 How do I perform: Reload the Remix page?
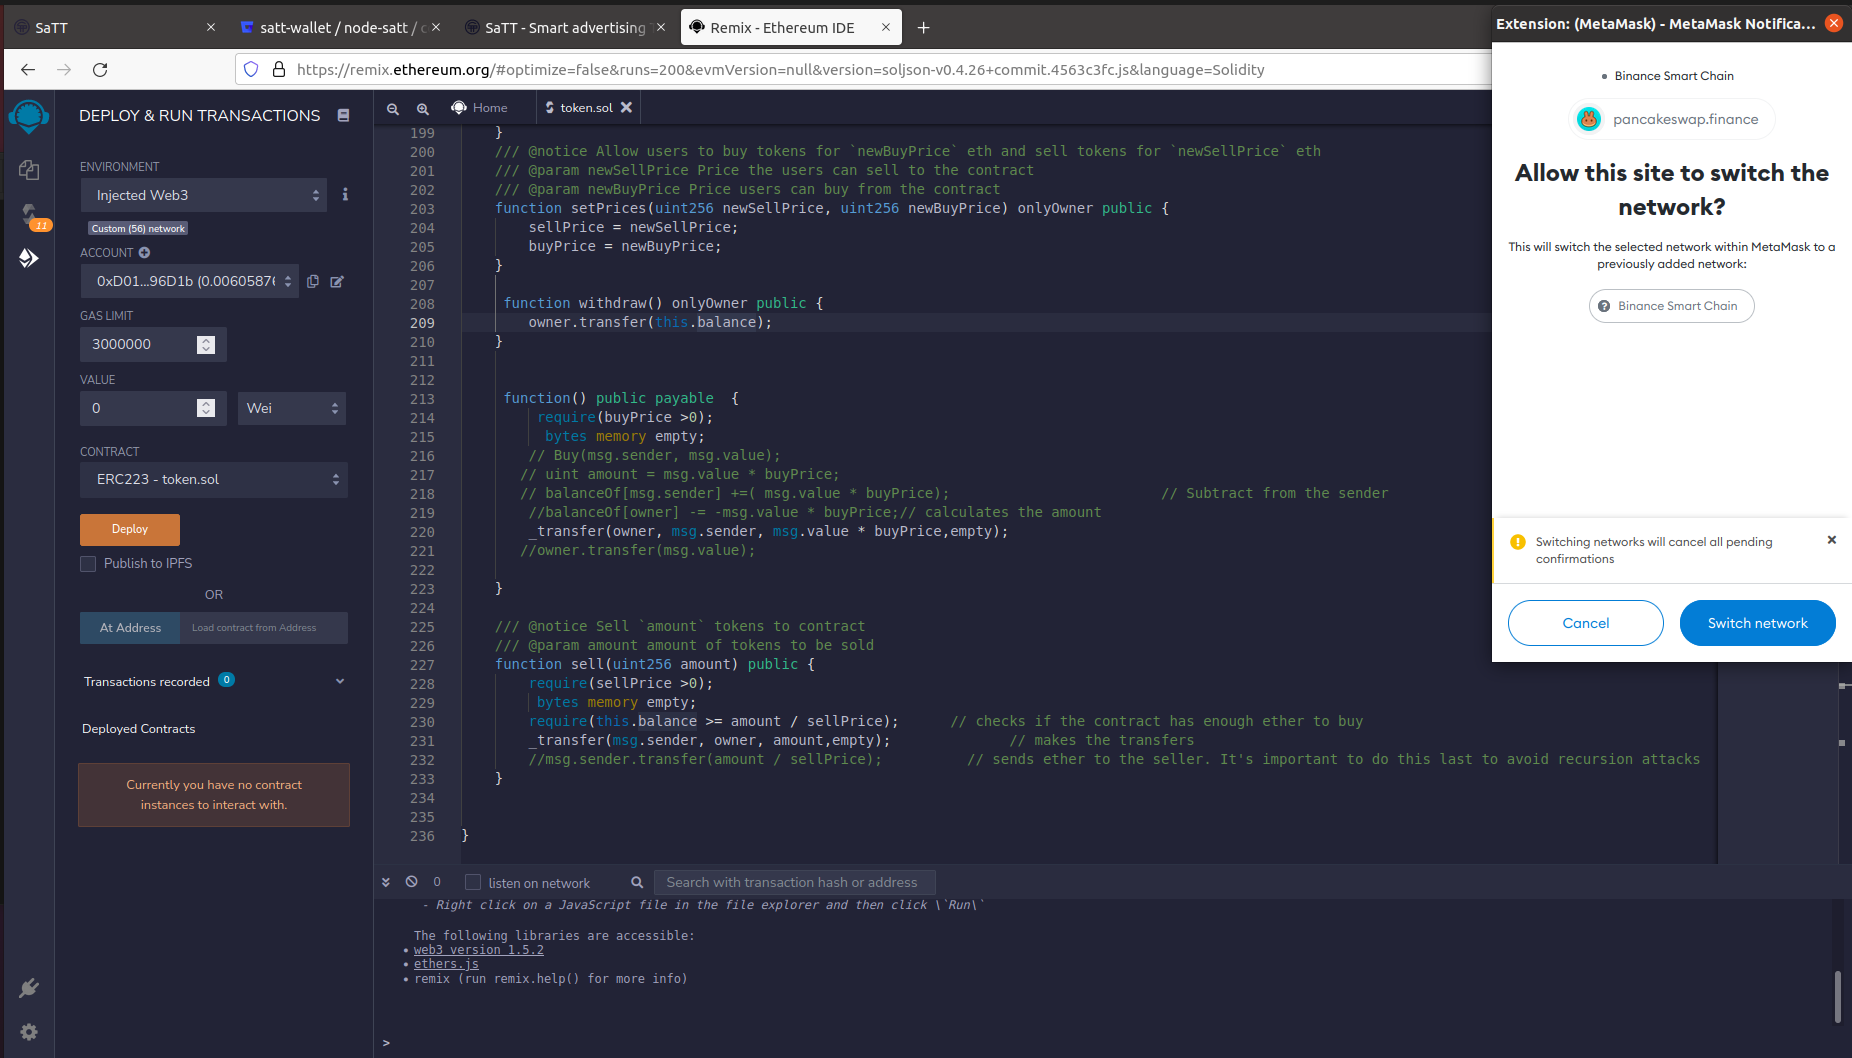[x=100, y=69]
